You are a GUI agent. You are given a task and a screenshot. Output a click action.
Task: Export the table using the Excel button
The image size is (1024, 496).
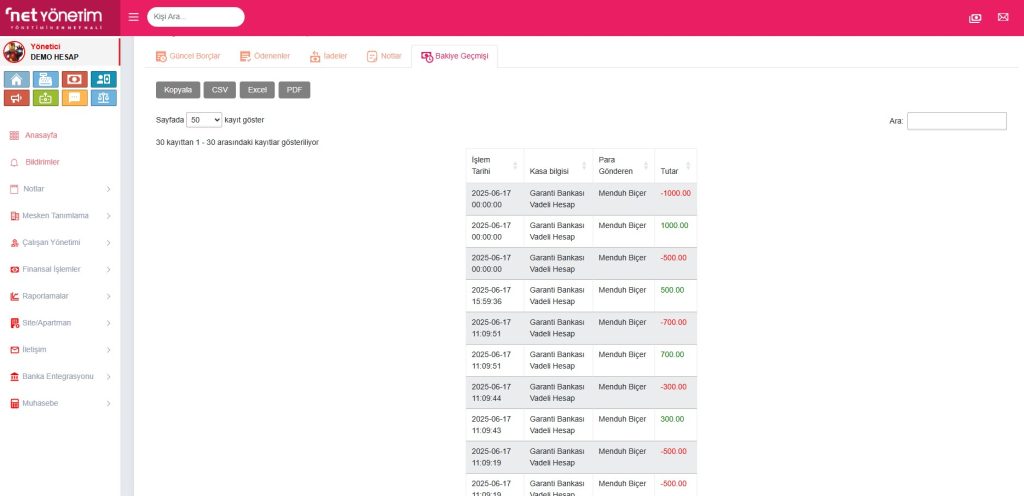[x=257, y=90]
